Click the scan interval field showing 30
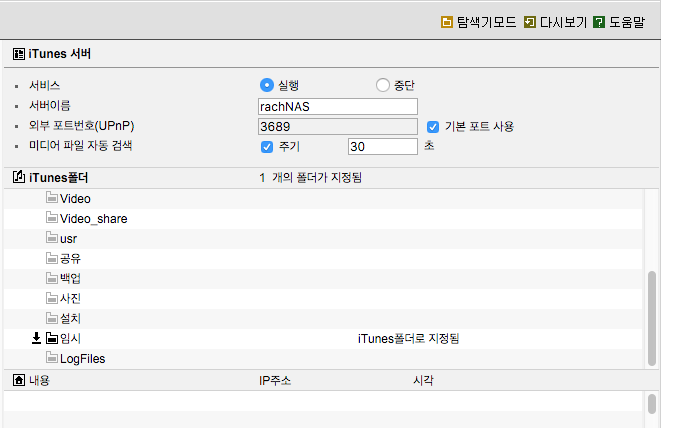The height and width of the screenshot is (428, 691). [x=383, y=146]
